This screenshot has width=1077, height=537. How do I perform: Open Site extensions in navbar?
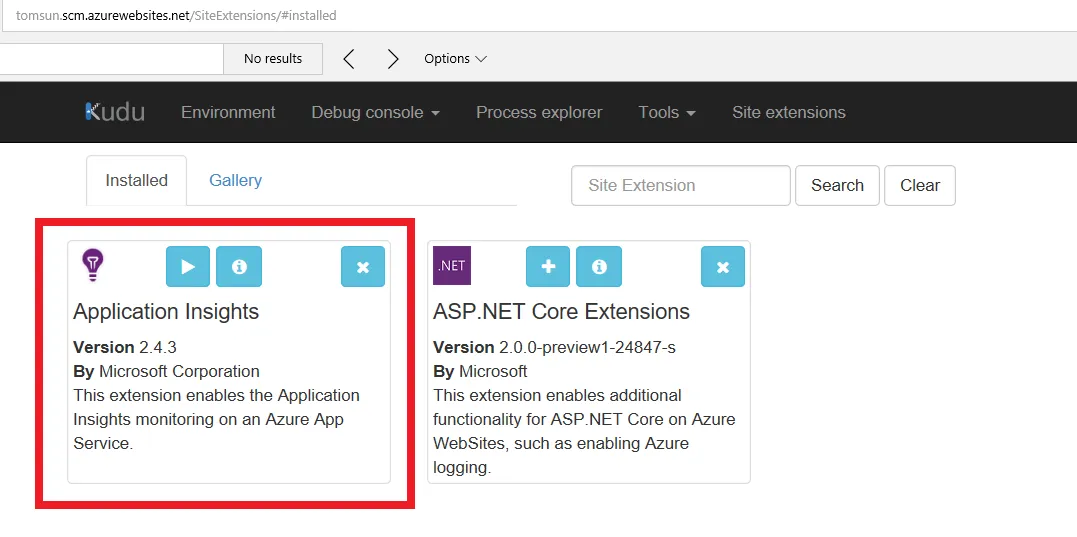pos(789,113)
